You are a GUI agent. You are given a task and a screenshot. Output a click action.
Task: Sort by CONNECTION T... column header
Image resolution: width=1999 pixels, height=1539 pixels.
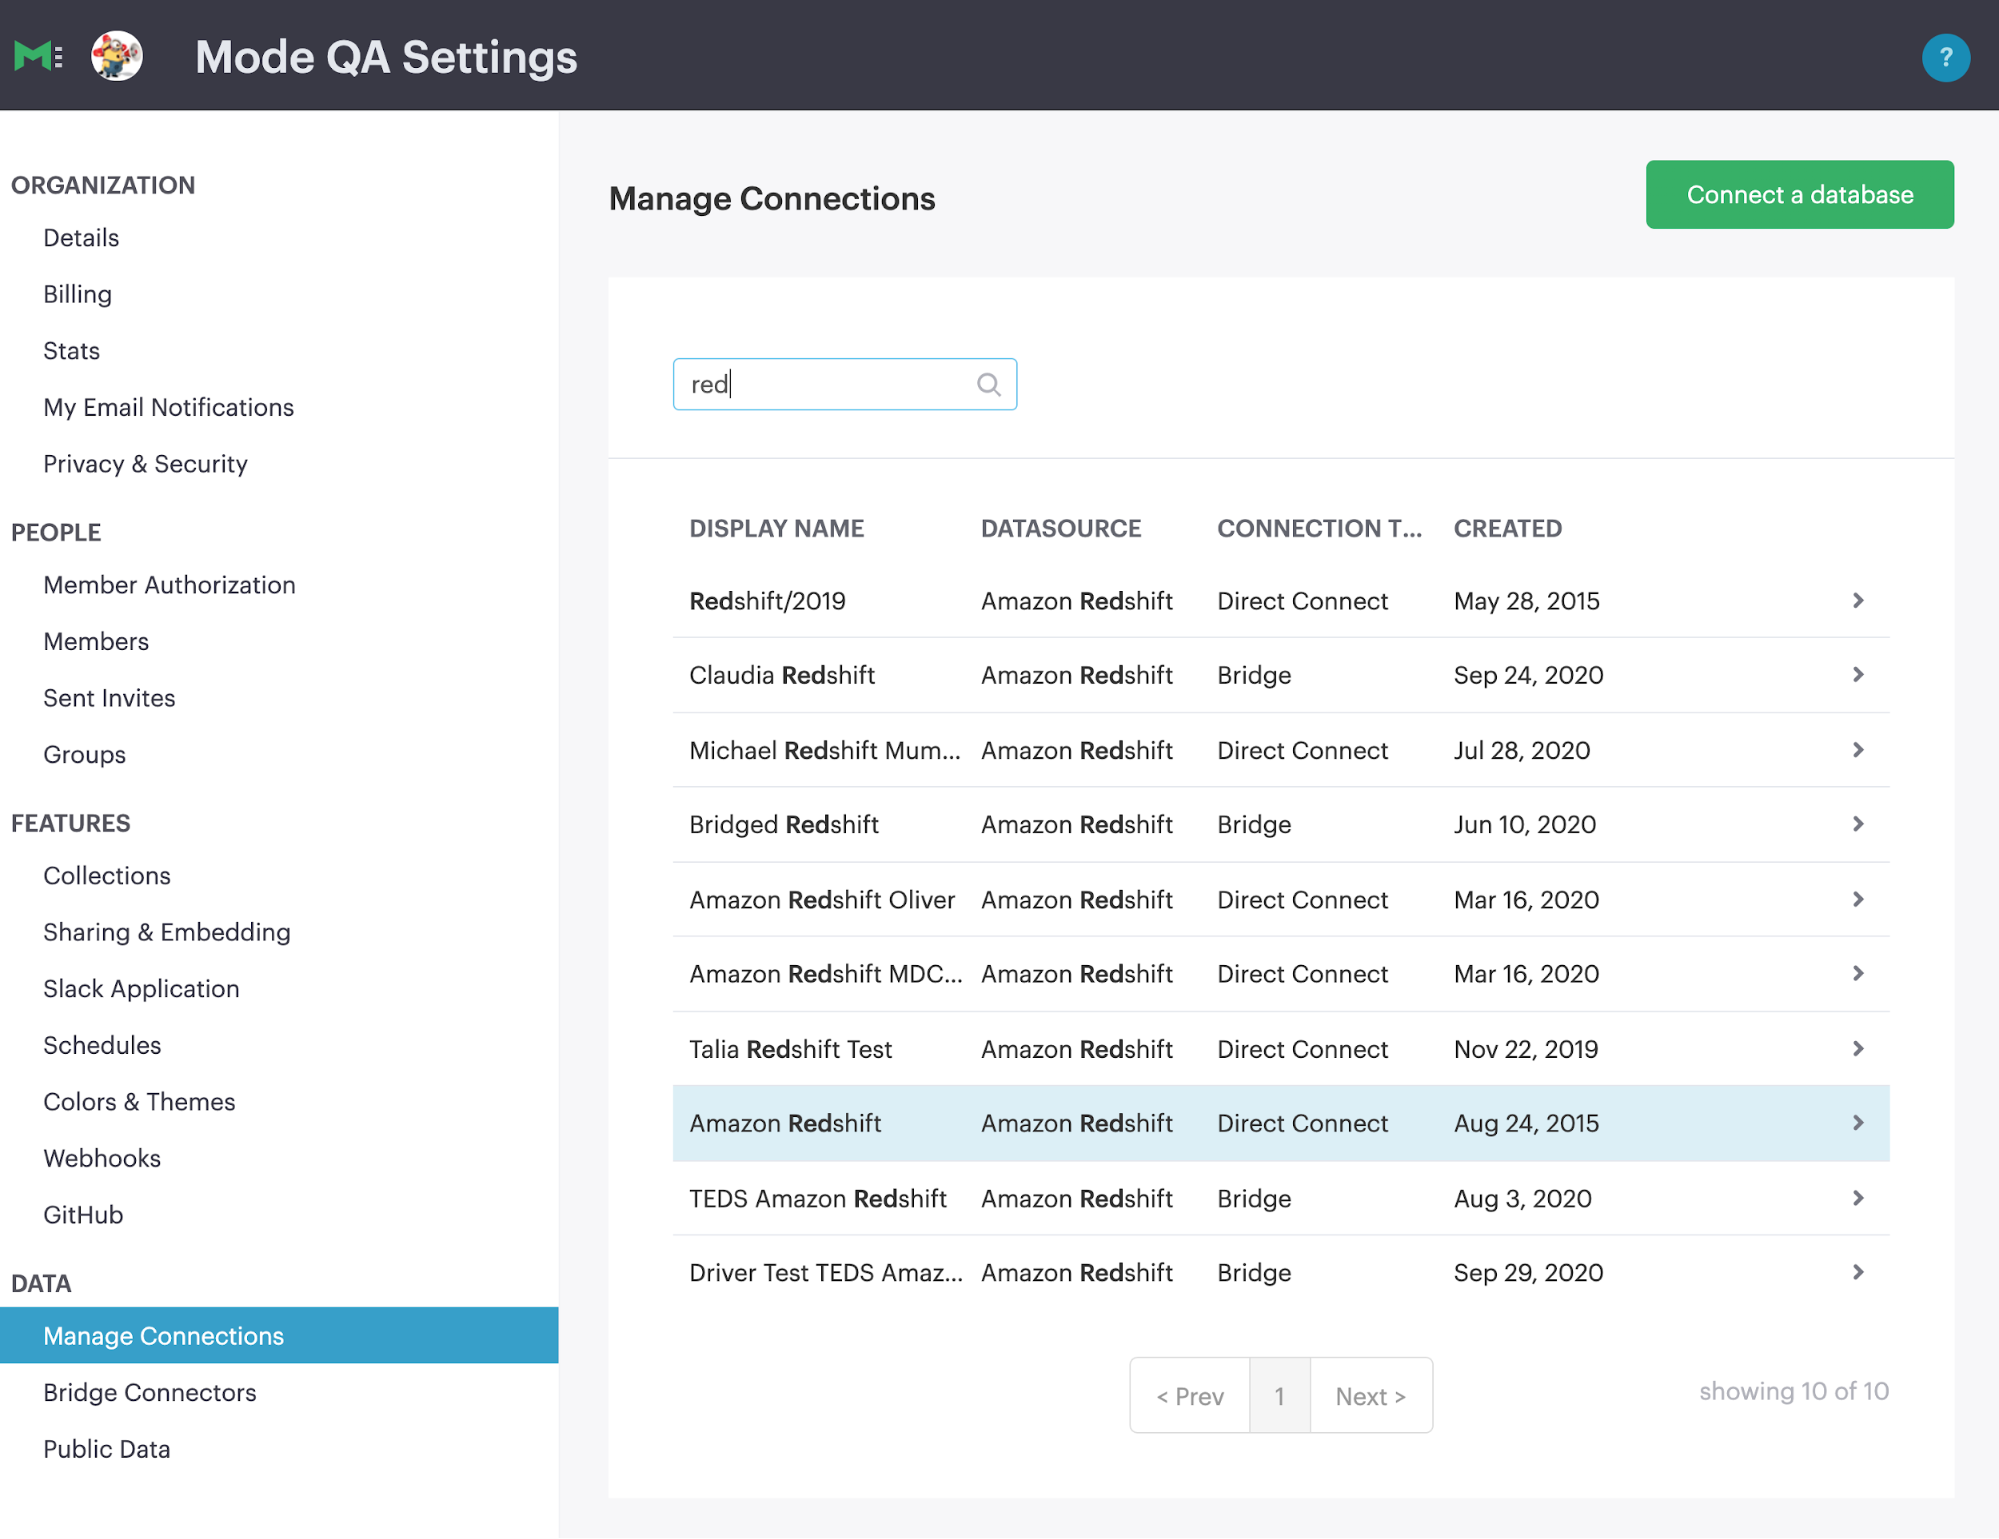[x=1319, y=529]
